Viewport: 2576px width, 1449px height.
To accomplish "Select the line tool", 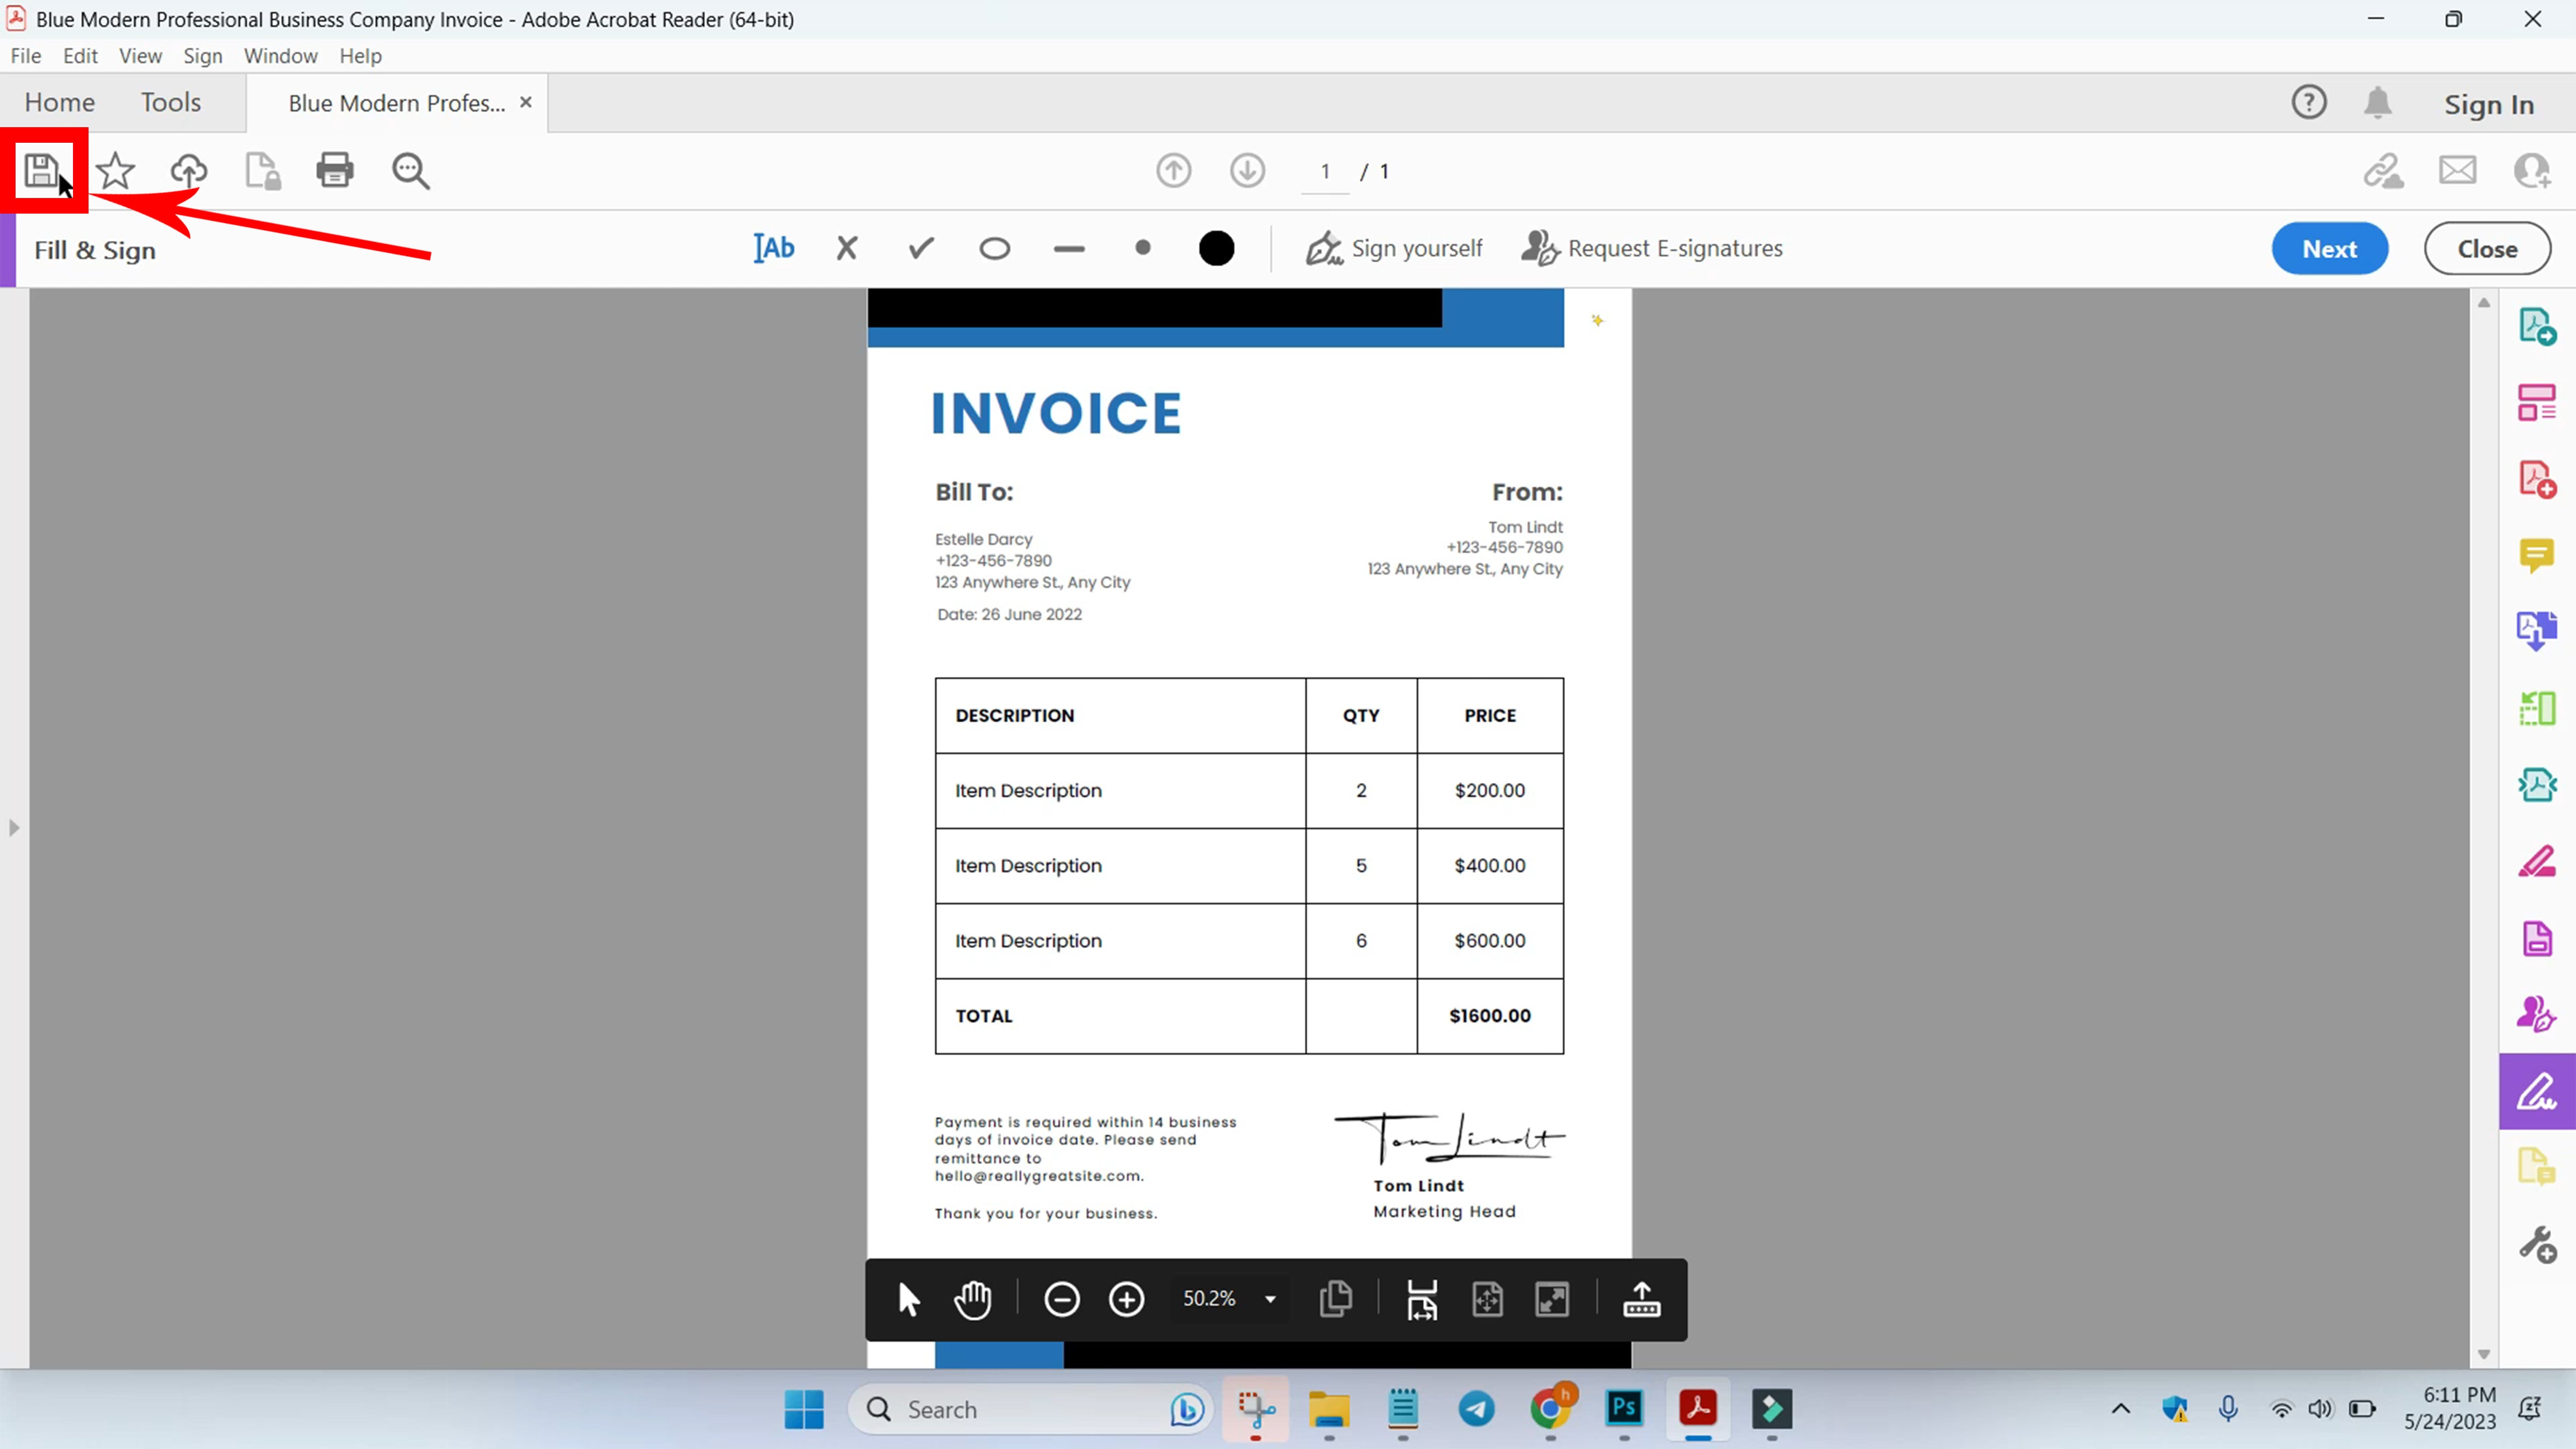I will tap(1069, 249).
